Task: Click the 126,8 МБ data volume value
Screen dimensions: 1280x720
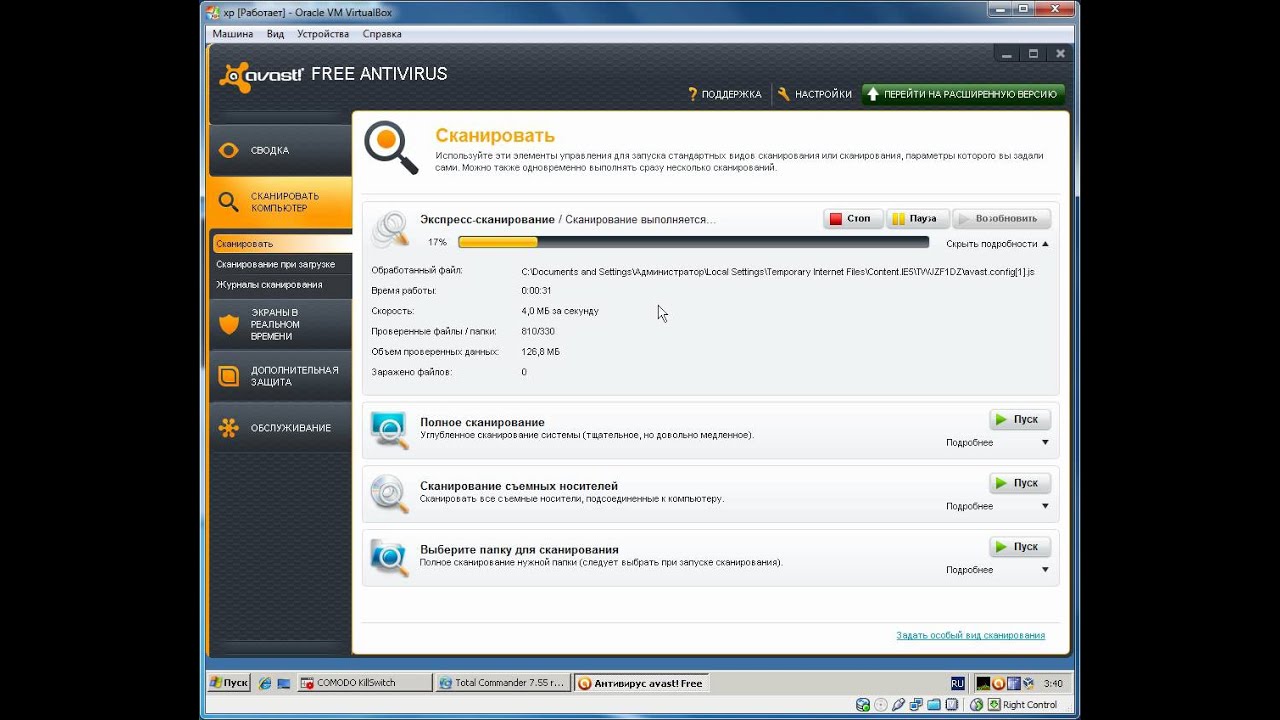Action: 541,352
